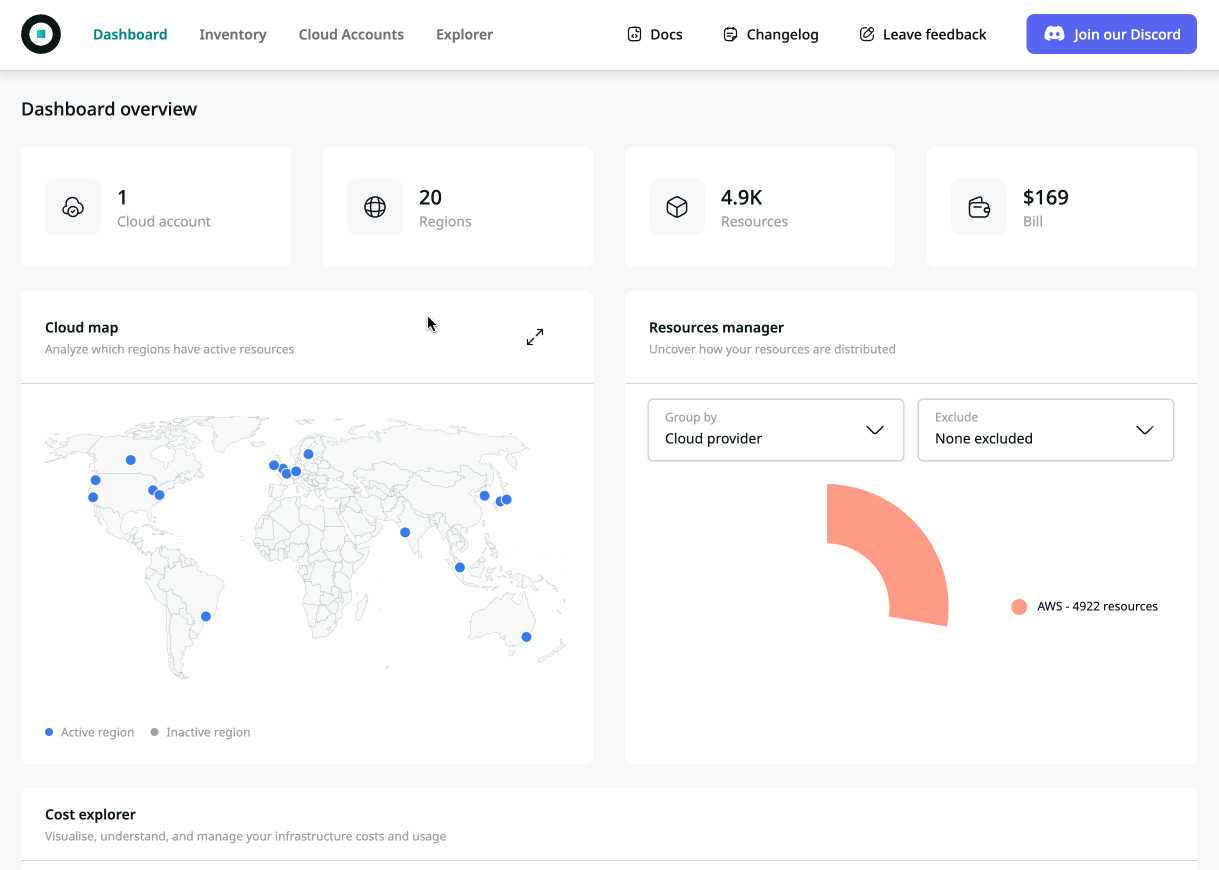Click the Leave feedback pencil icon
The width and height of the screenshot is (1219, 870).
867,34
